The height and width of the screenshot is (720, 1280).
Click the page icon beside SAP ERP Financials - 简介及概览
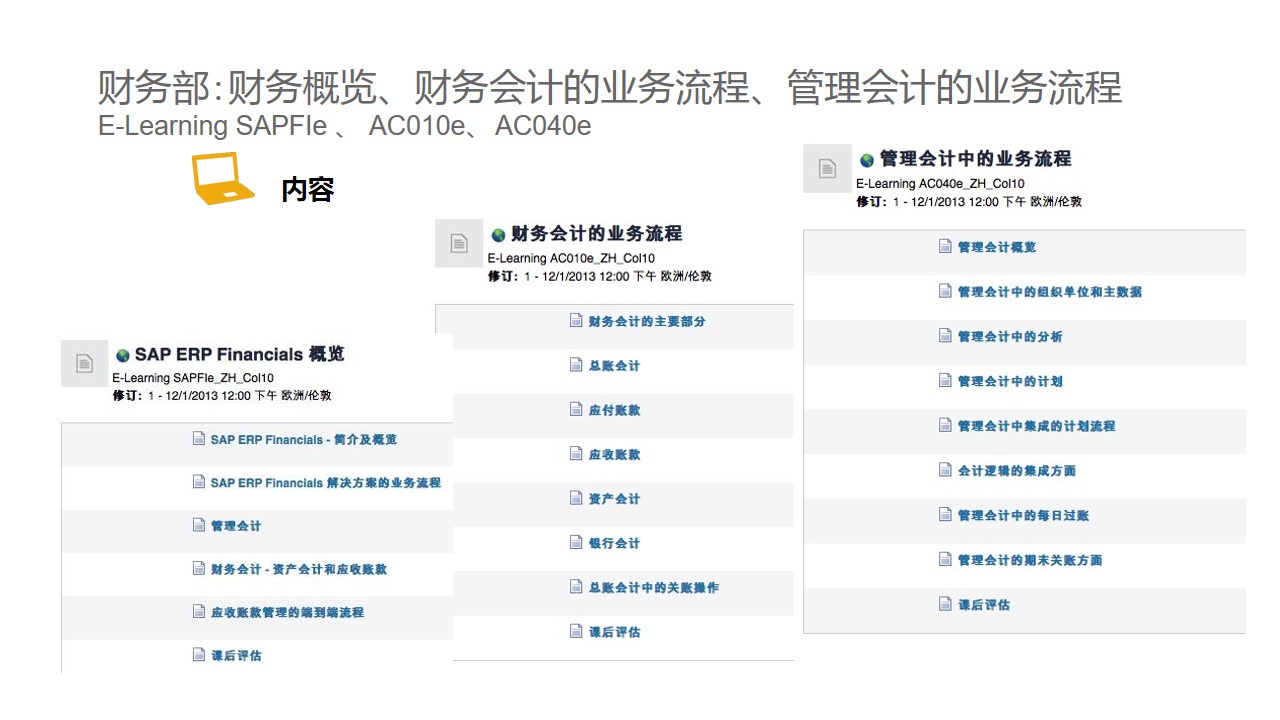pyautogui.click(x=199, y=438)
